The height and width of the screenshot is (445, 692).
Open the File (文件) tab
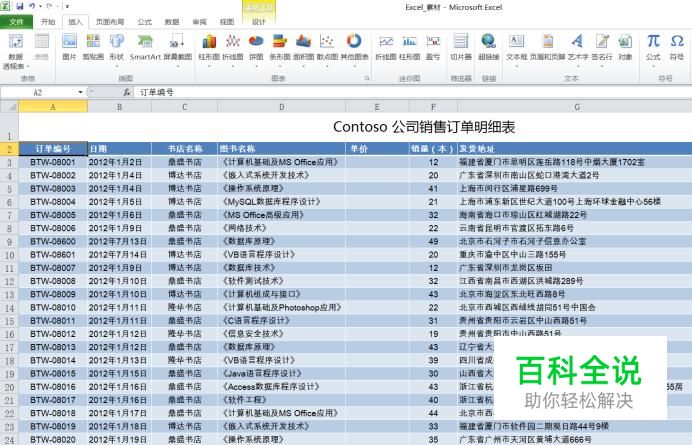(16, 22)
